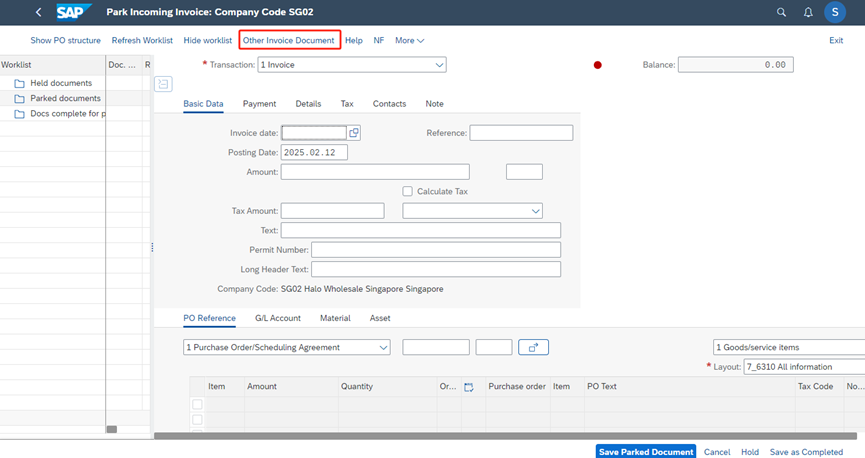The width and height of the screenshot is (865, 458).
Task: Click the table settings icon in column header
Action: coord(468,386)
